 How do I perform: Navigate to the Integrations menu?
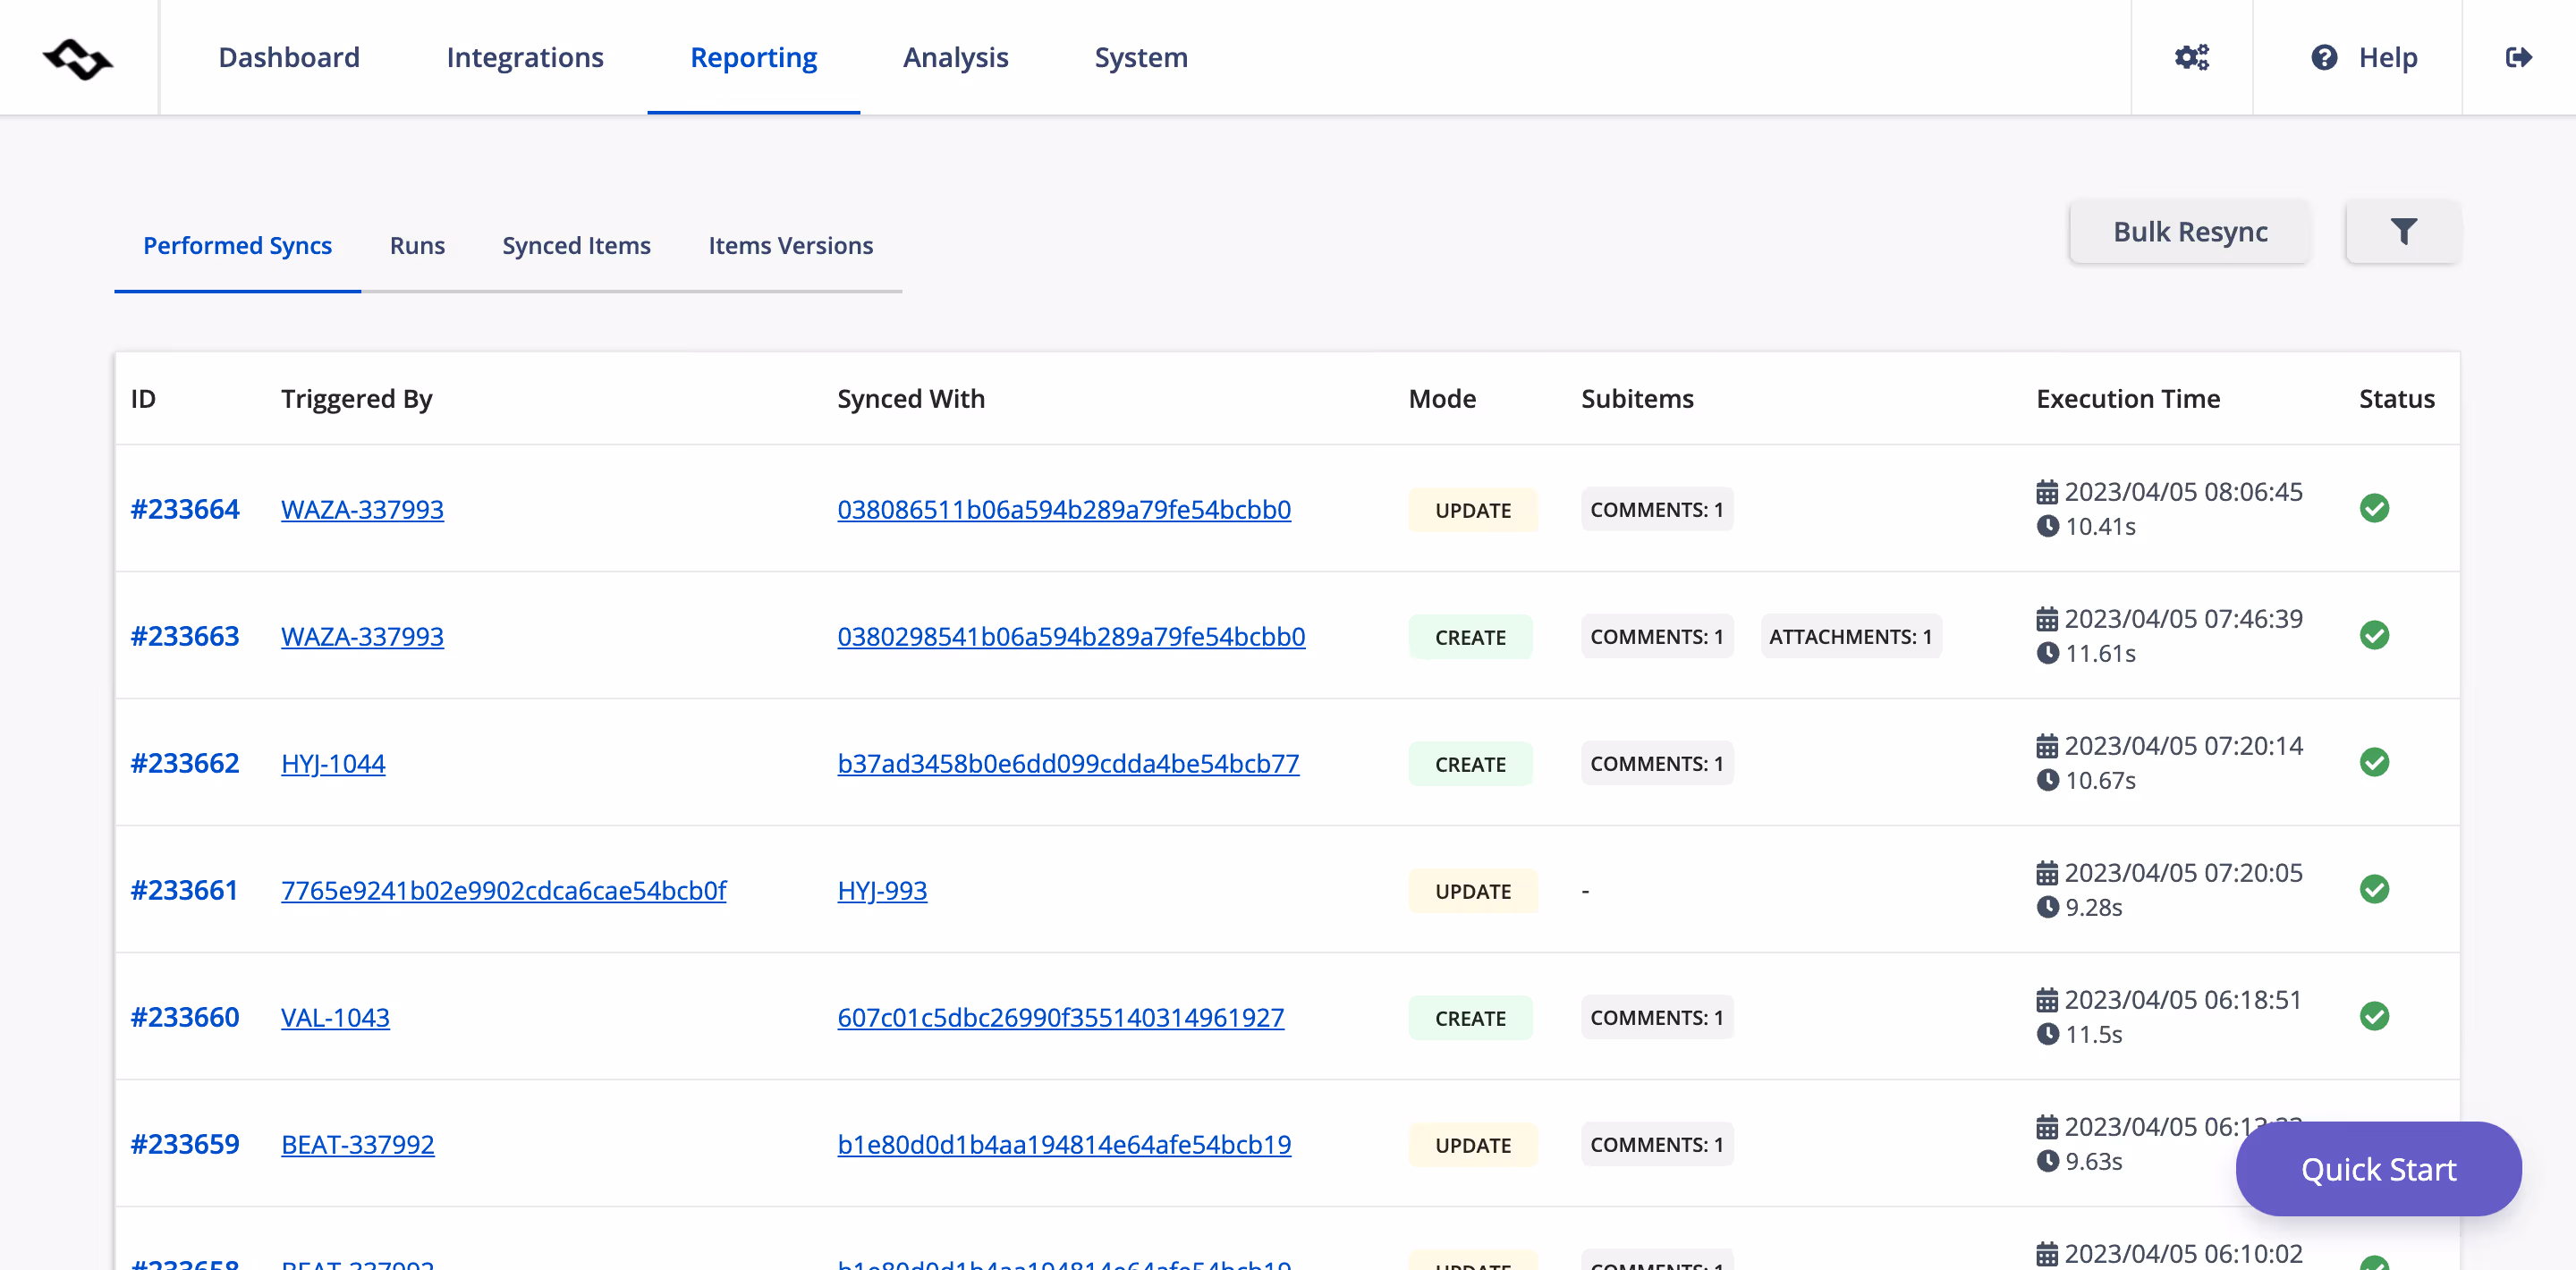coord(525,57)
